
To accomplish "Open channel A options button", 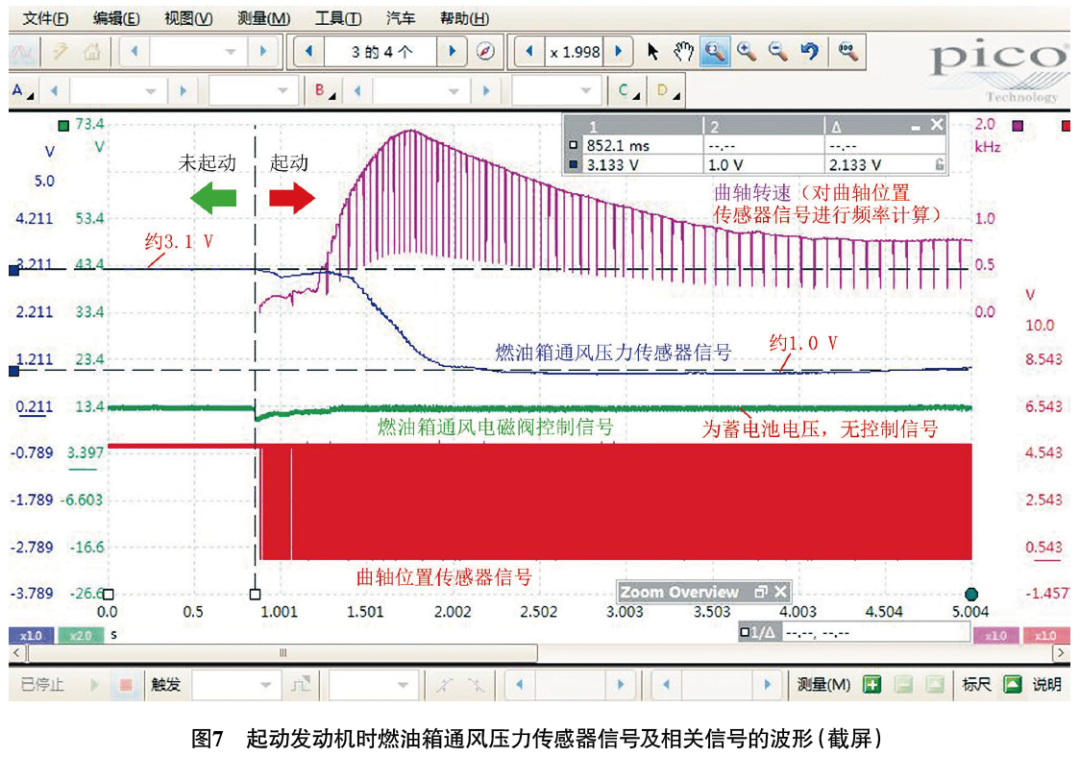I will 23,91.
